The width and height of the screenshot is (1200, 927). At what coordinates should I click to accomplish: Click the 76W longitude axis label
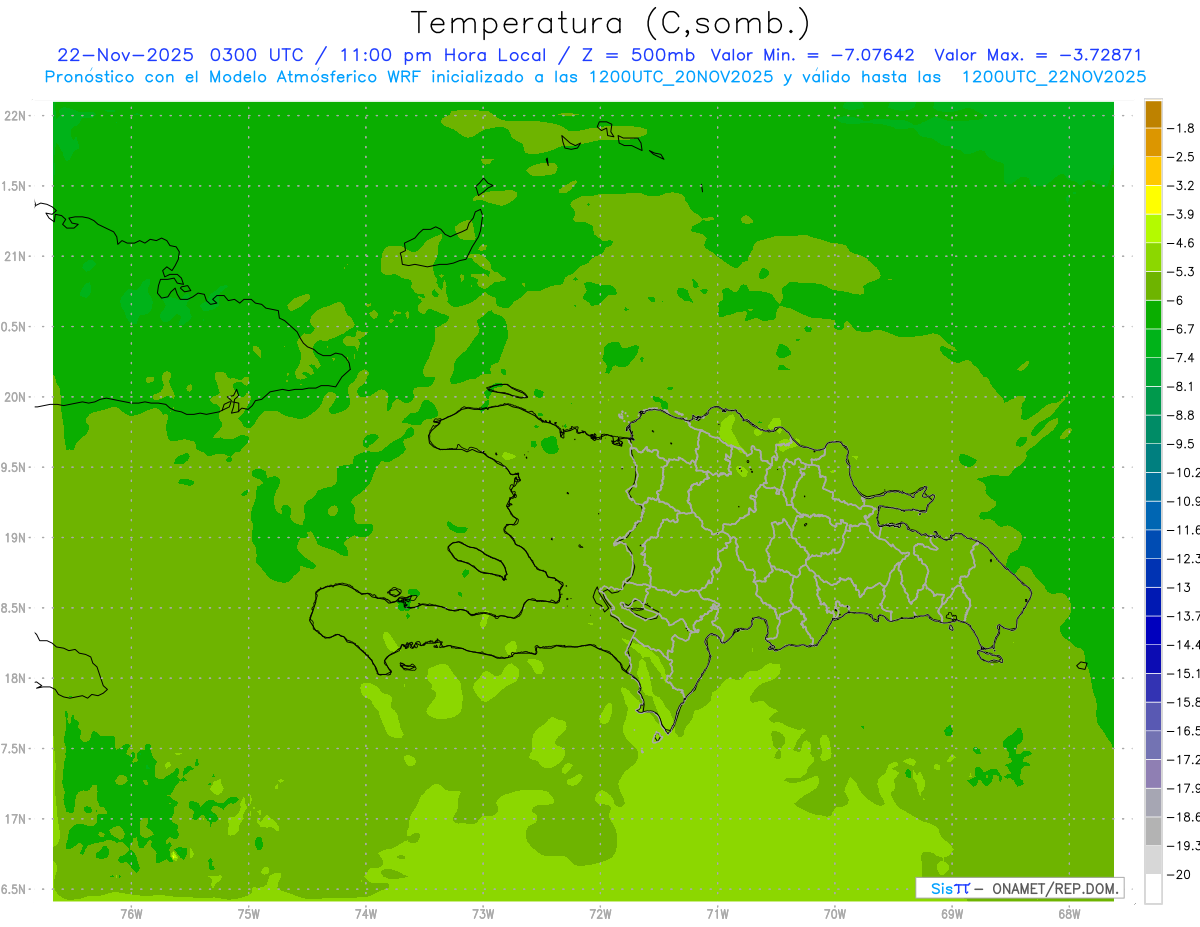pyautogui.click(x=131, y=913)
